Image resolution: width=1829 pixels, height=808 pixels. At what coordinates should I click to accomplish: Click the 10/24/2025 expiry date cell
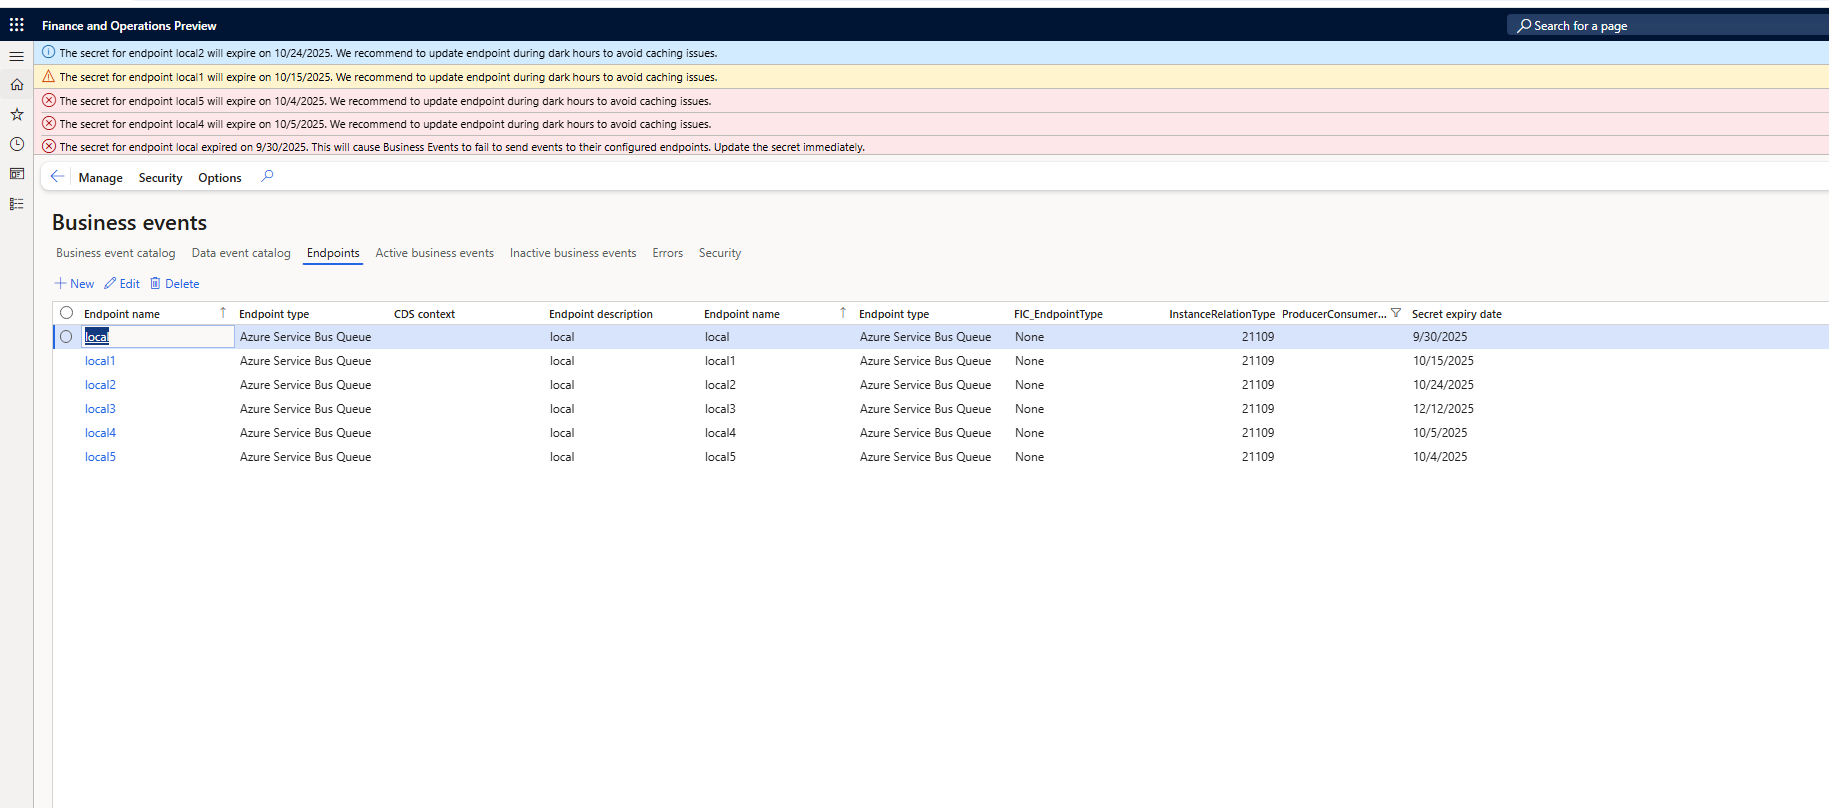[x=1443, y=385]
